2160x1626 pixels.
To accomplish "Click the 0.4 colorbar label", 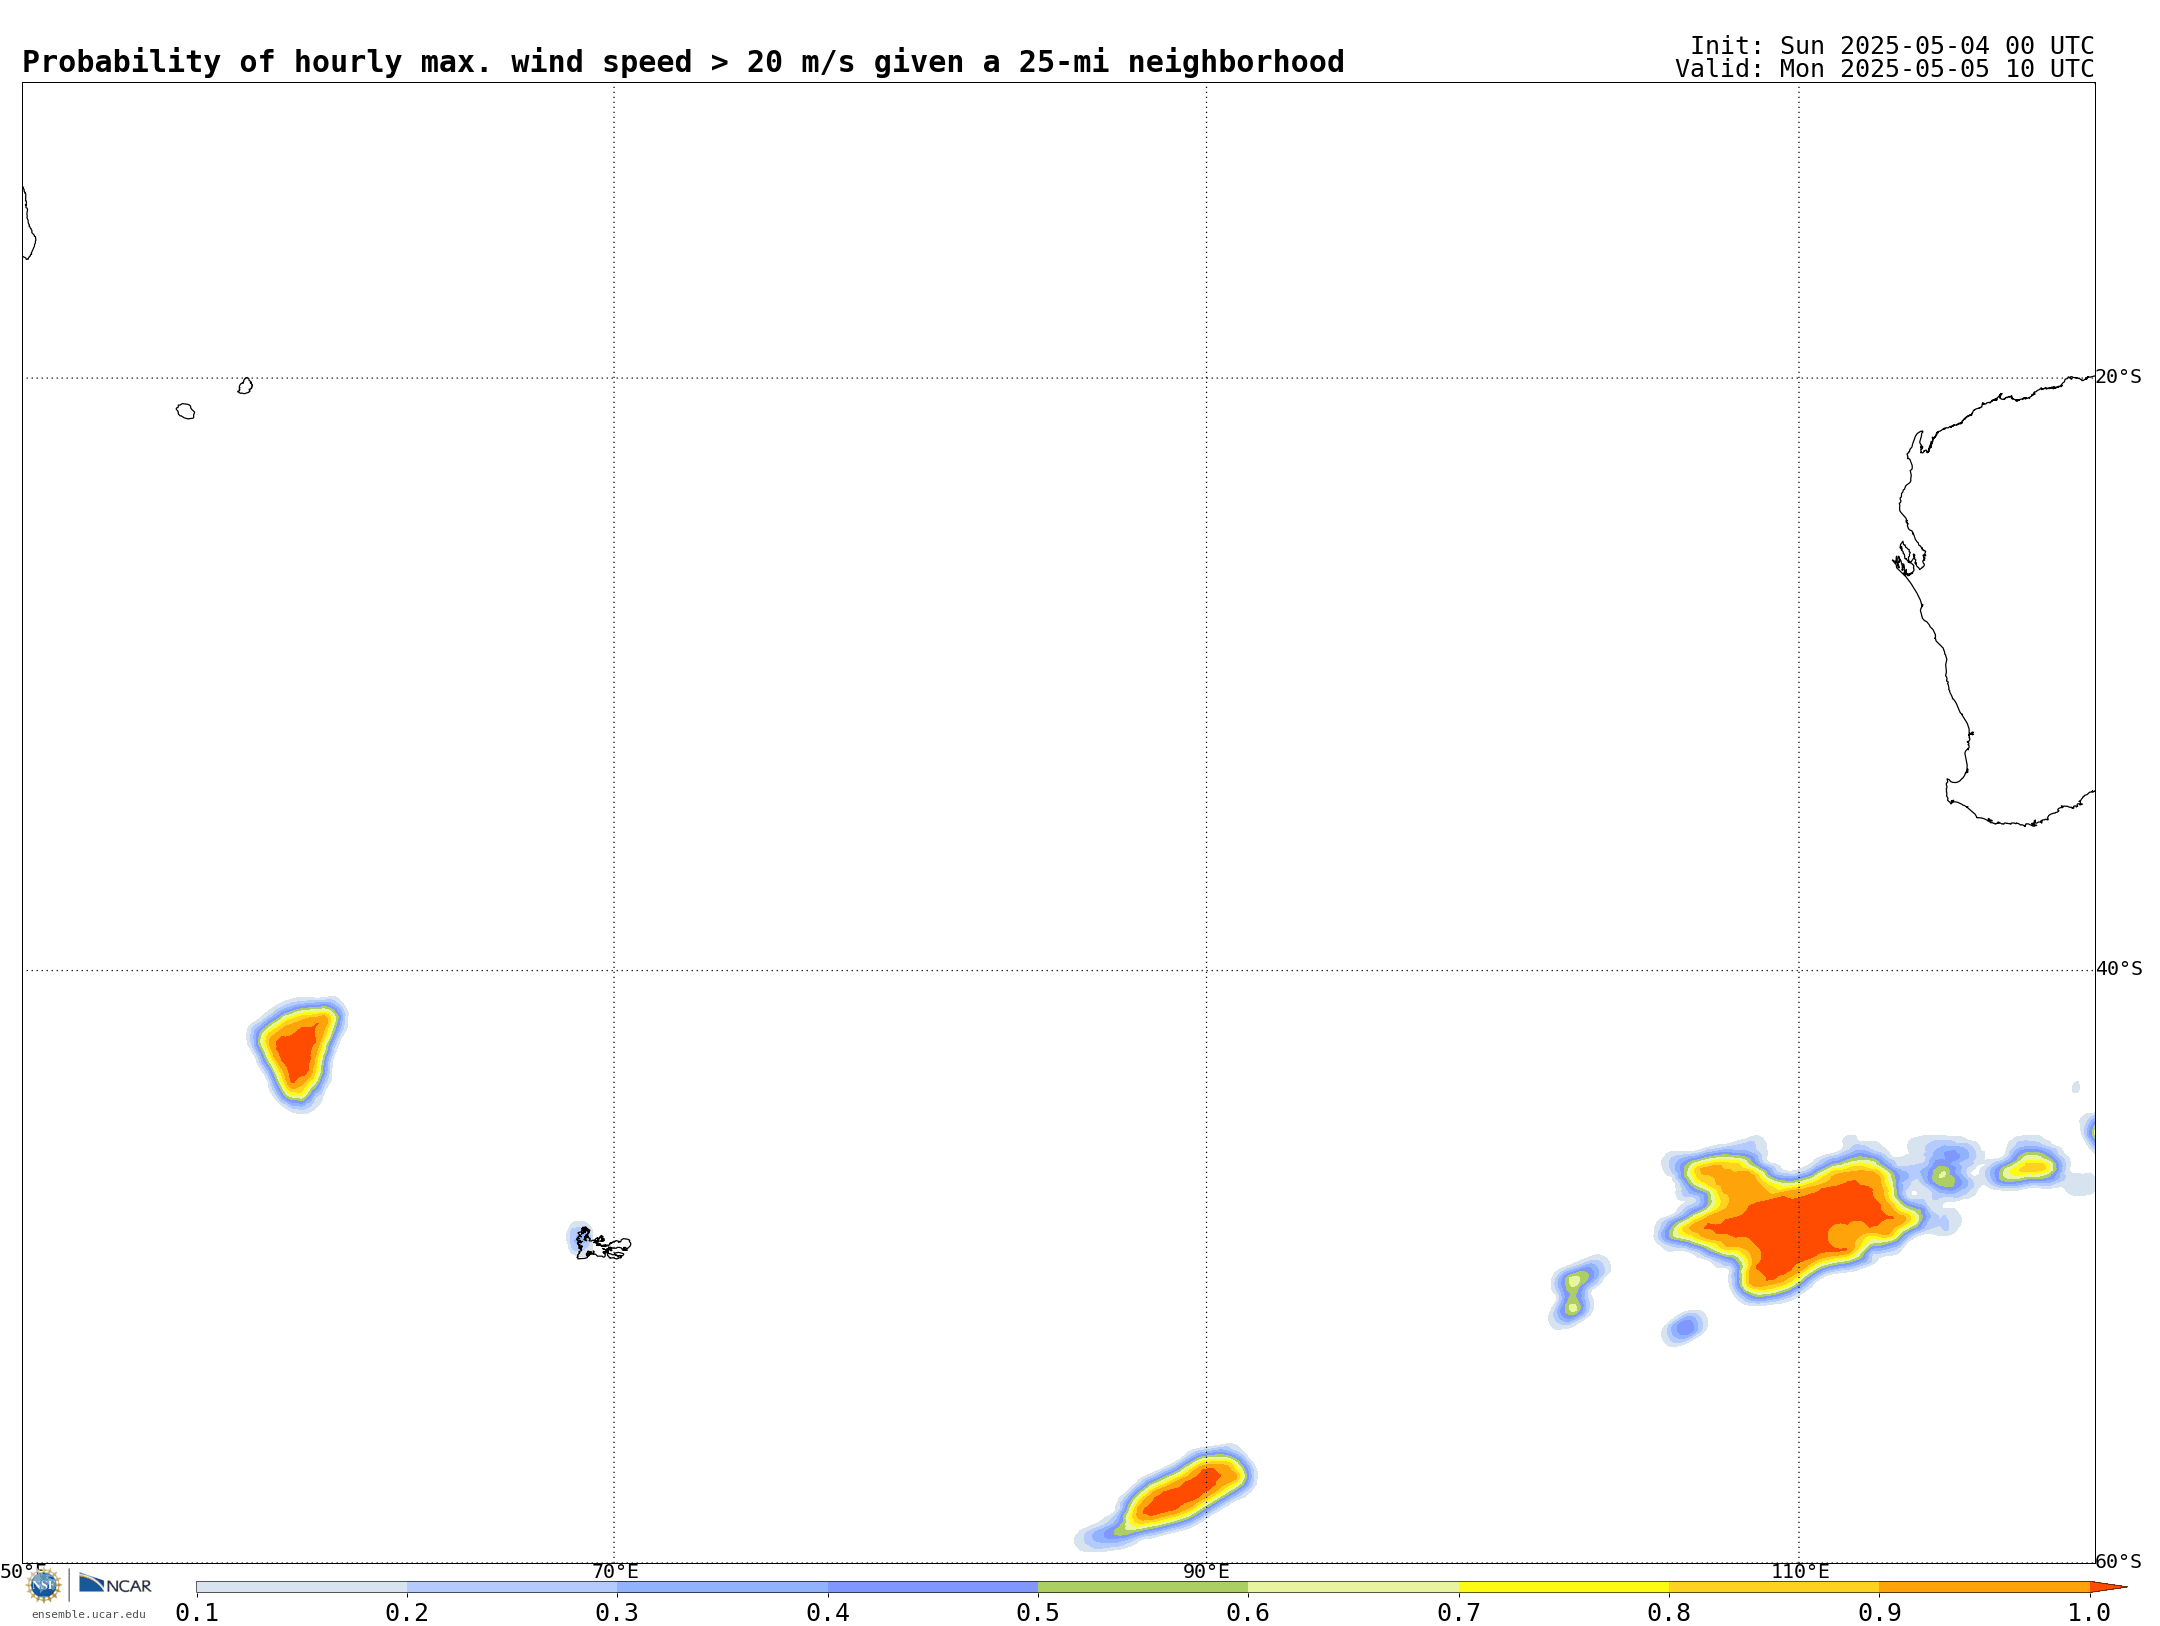I will [x=828, y=1612].
